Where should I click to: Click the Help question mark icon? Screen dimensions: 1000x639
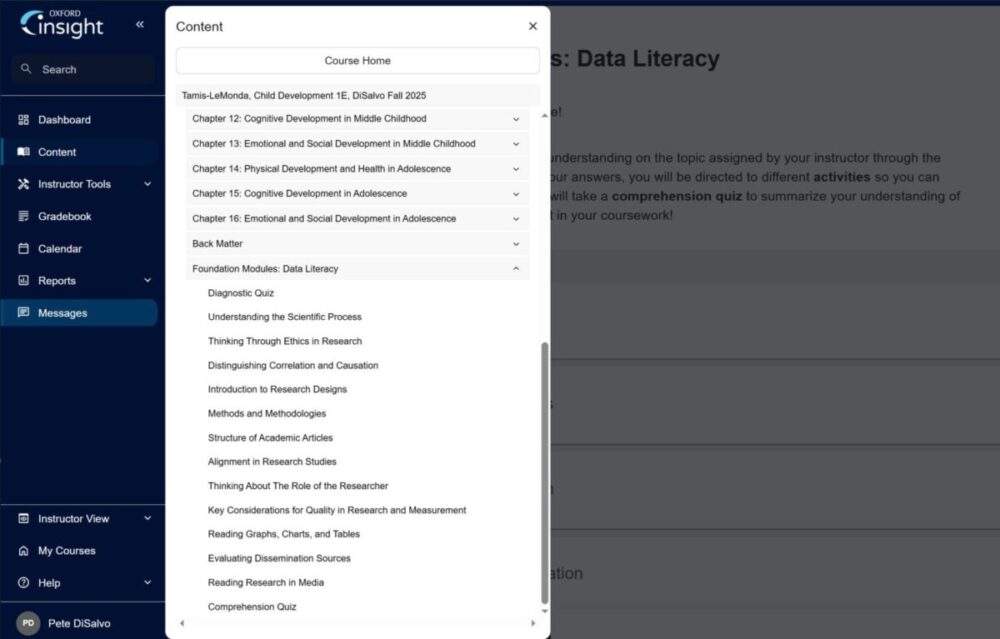coord(24,583)
